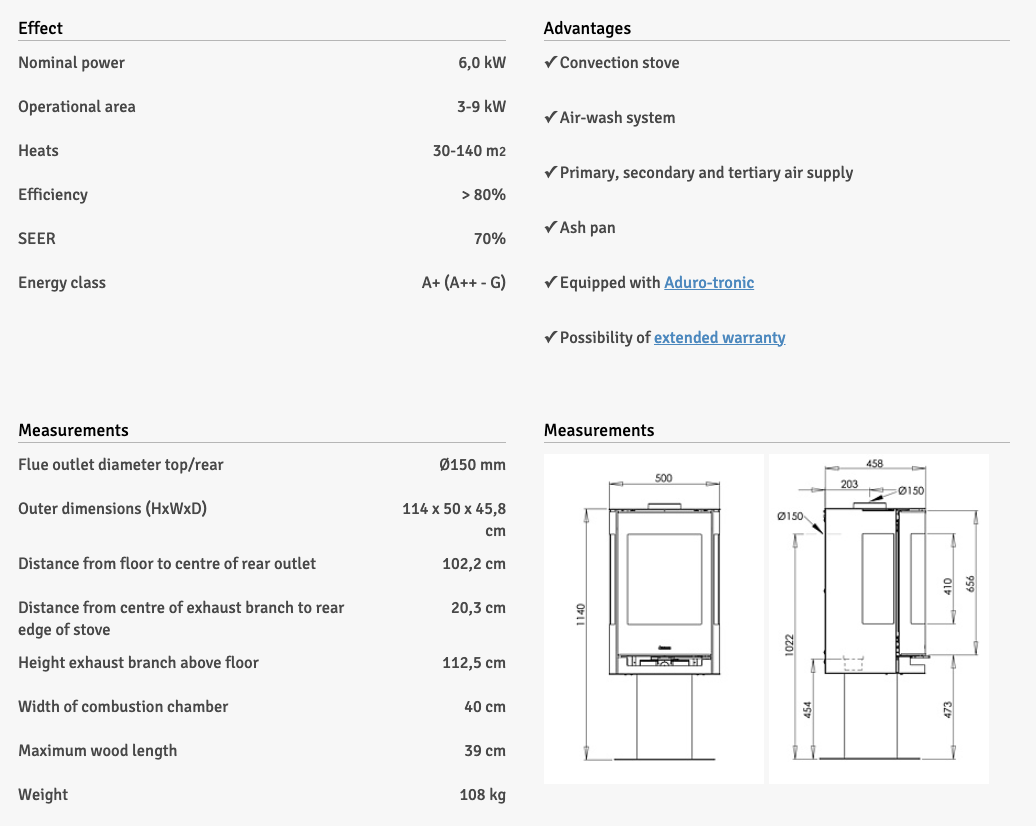Click checkmark next to Primary, secondary air supply
This screenshot has height=826, width=1036.
tap(550, 173)
